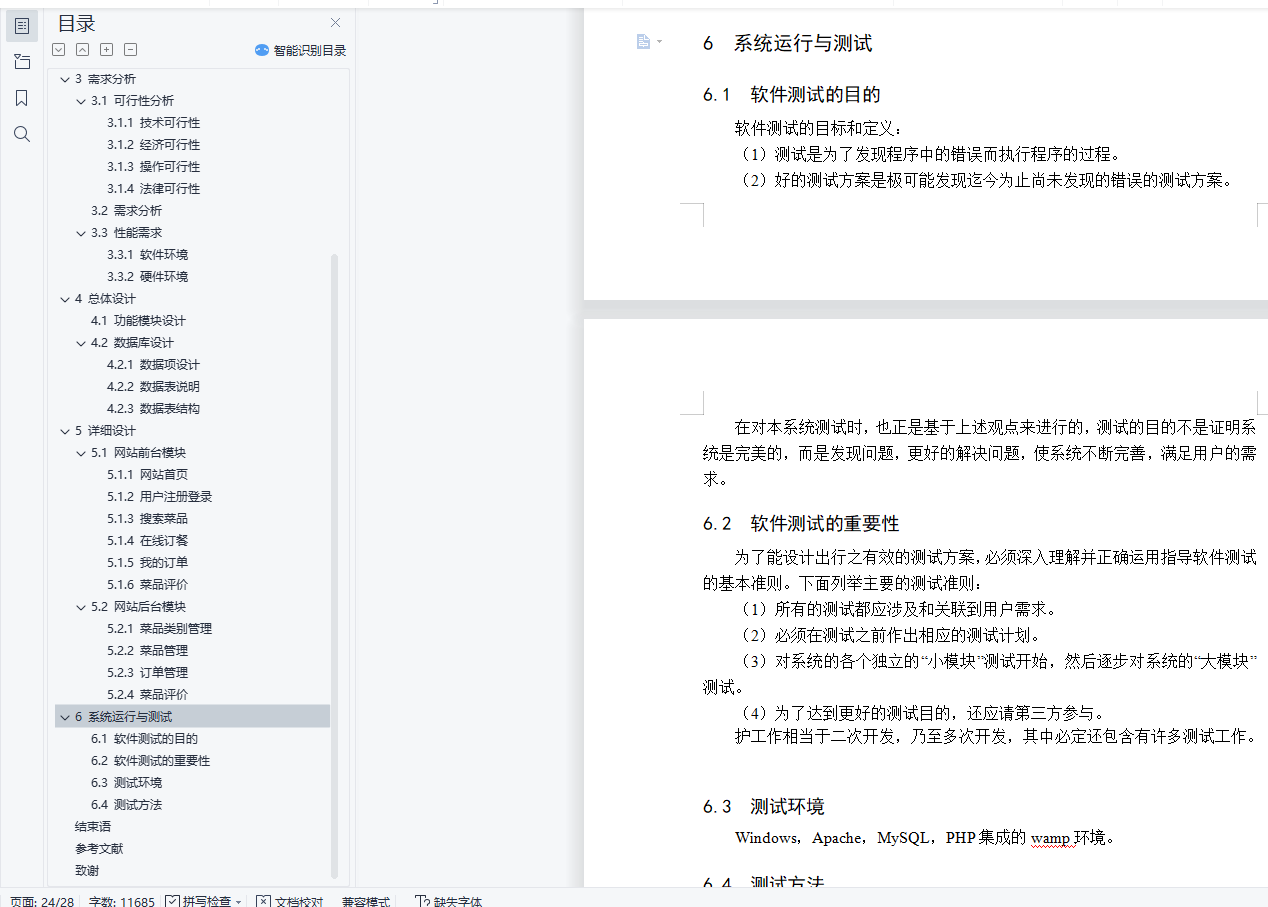Jump to 结束语 in outline

[x=93, y=827]
